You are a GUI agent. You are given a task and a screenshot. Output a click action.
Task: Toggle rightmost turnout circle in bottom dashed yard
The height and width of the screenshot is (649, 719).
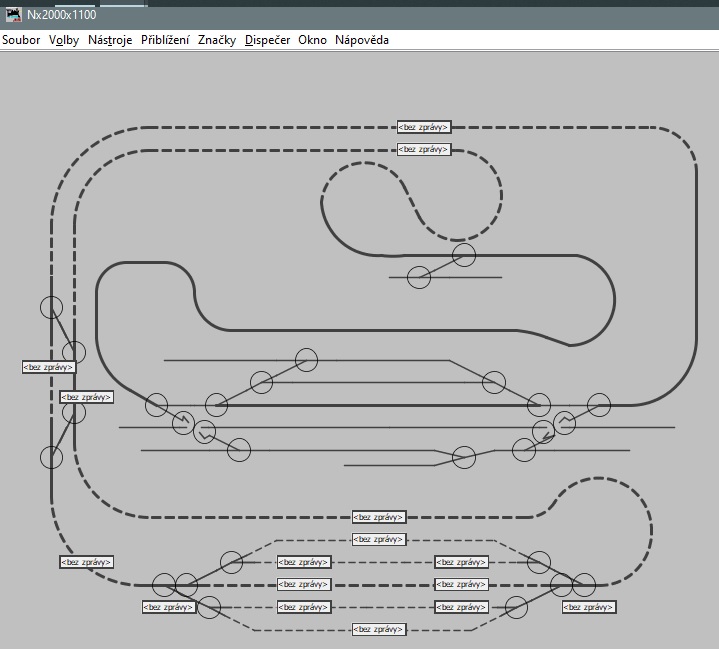click(x=584, y=584)
